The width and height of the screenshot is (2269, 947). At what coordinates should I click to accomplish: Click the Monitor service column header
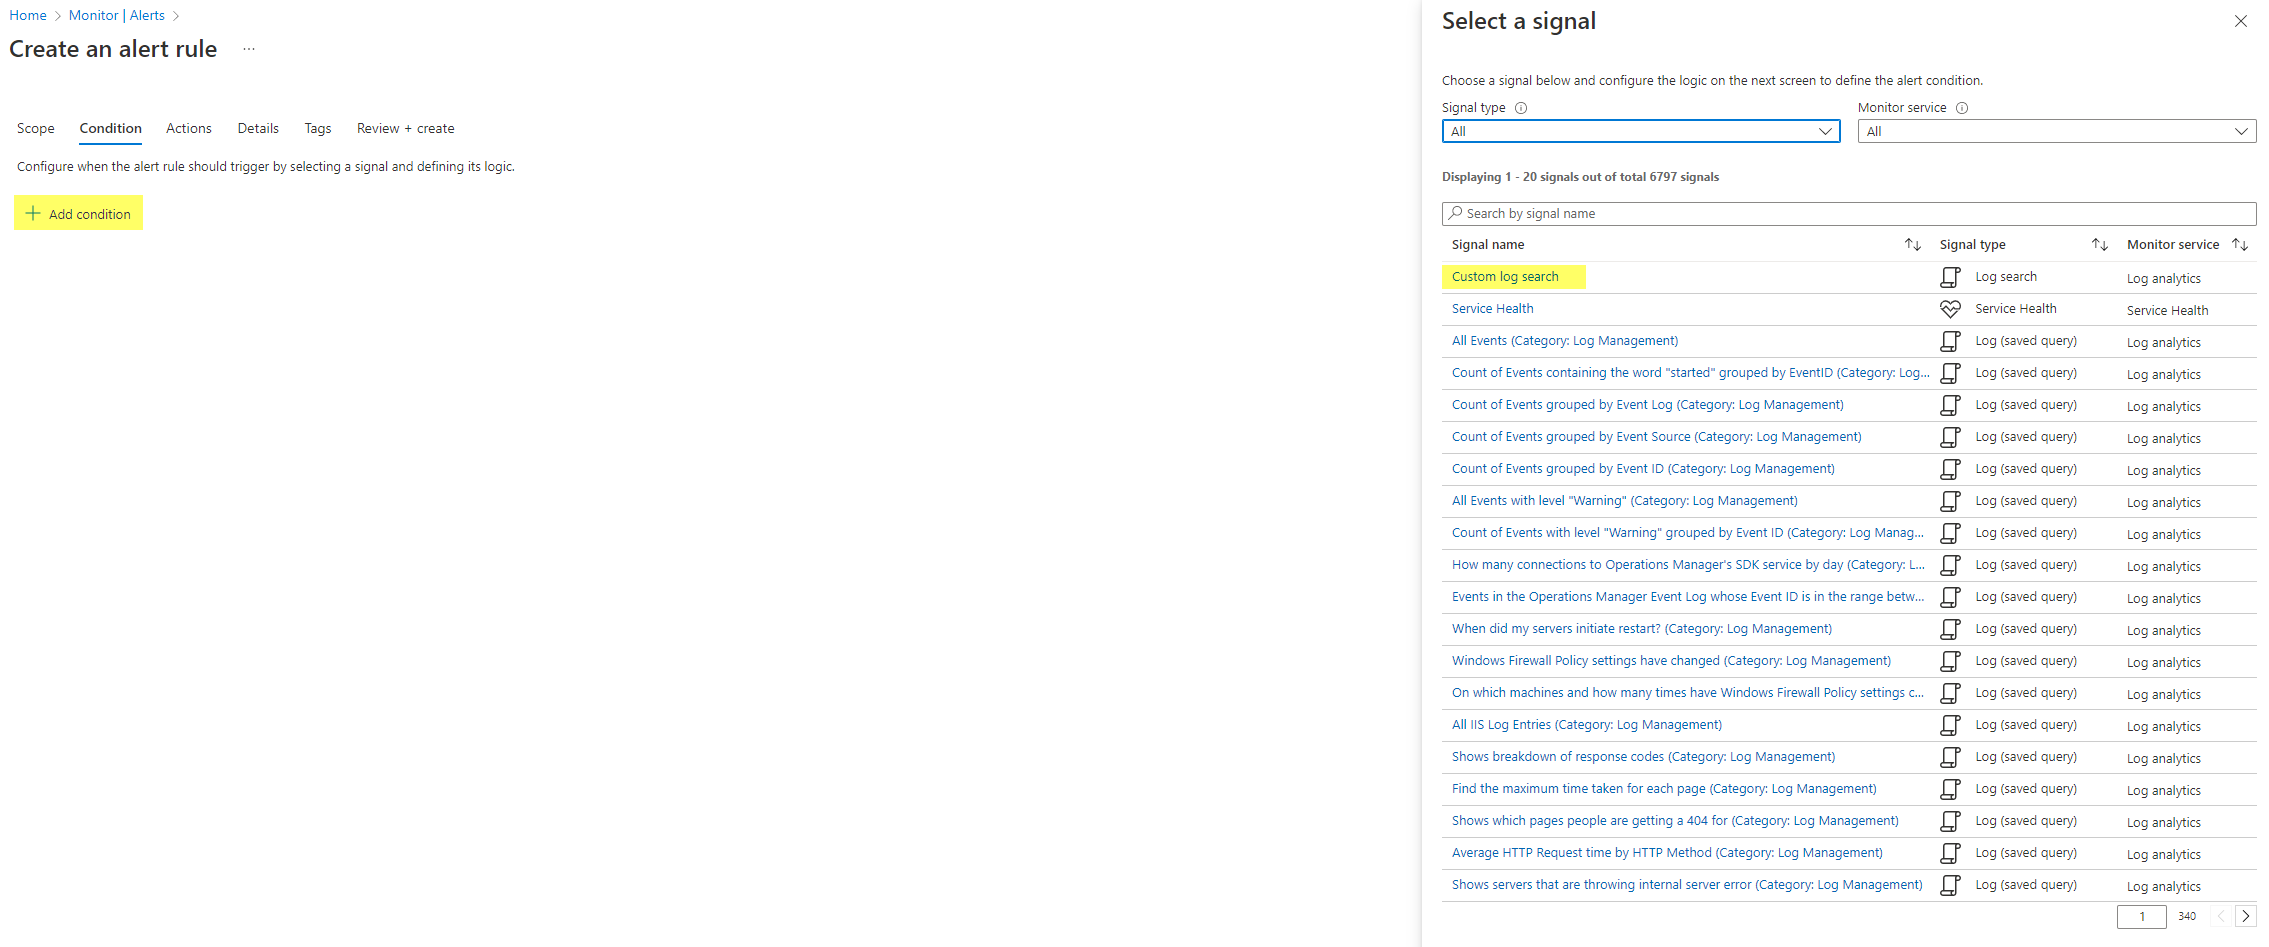[2173, 244]
